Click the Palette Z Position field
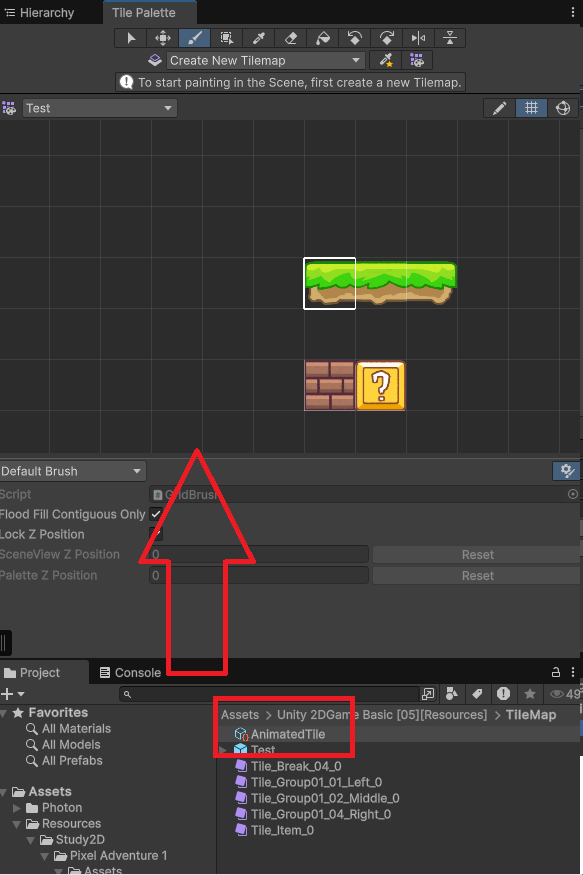 coord(259,575)
